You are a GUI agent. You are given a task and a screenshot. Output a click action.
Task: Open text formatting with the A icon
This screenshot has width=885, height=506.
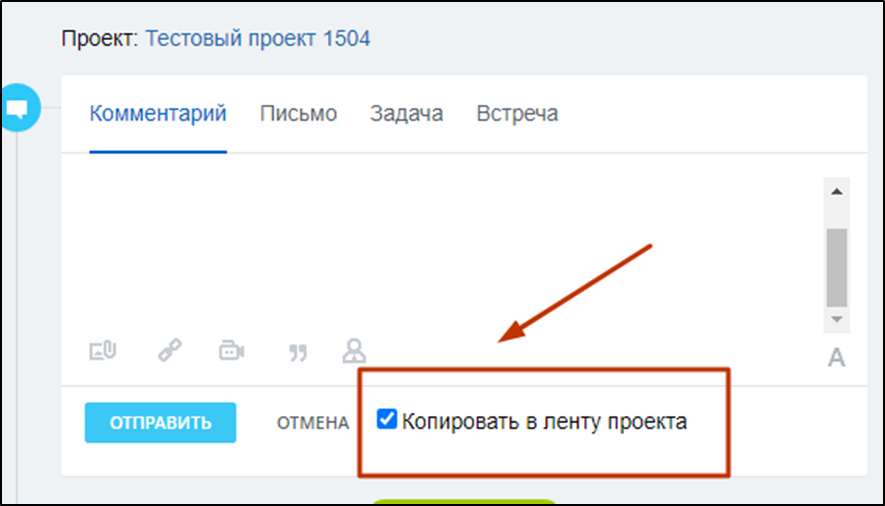click(836, 357)
